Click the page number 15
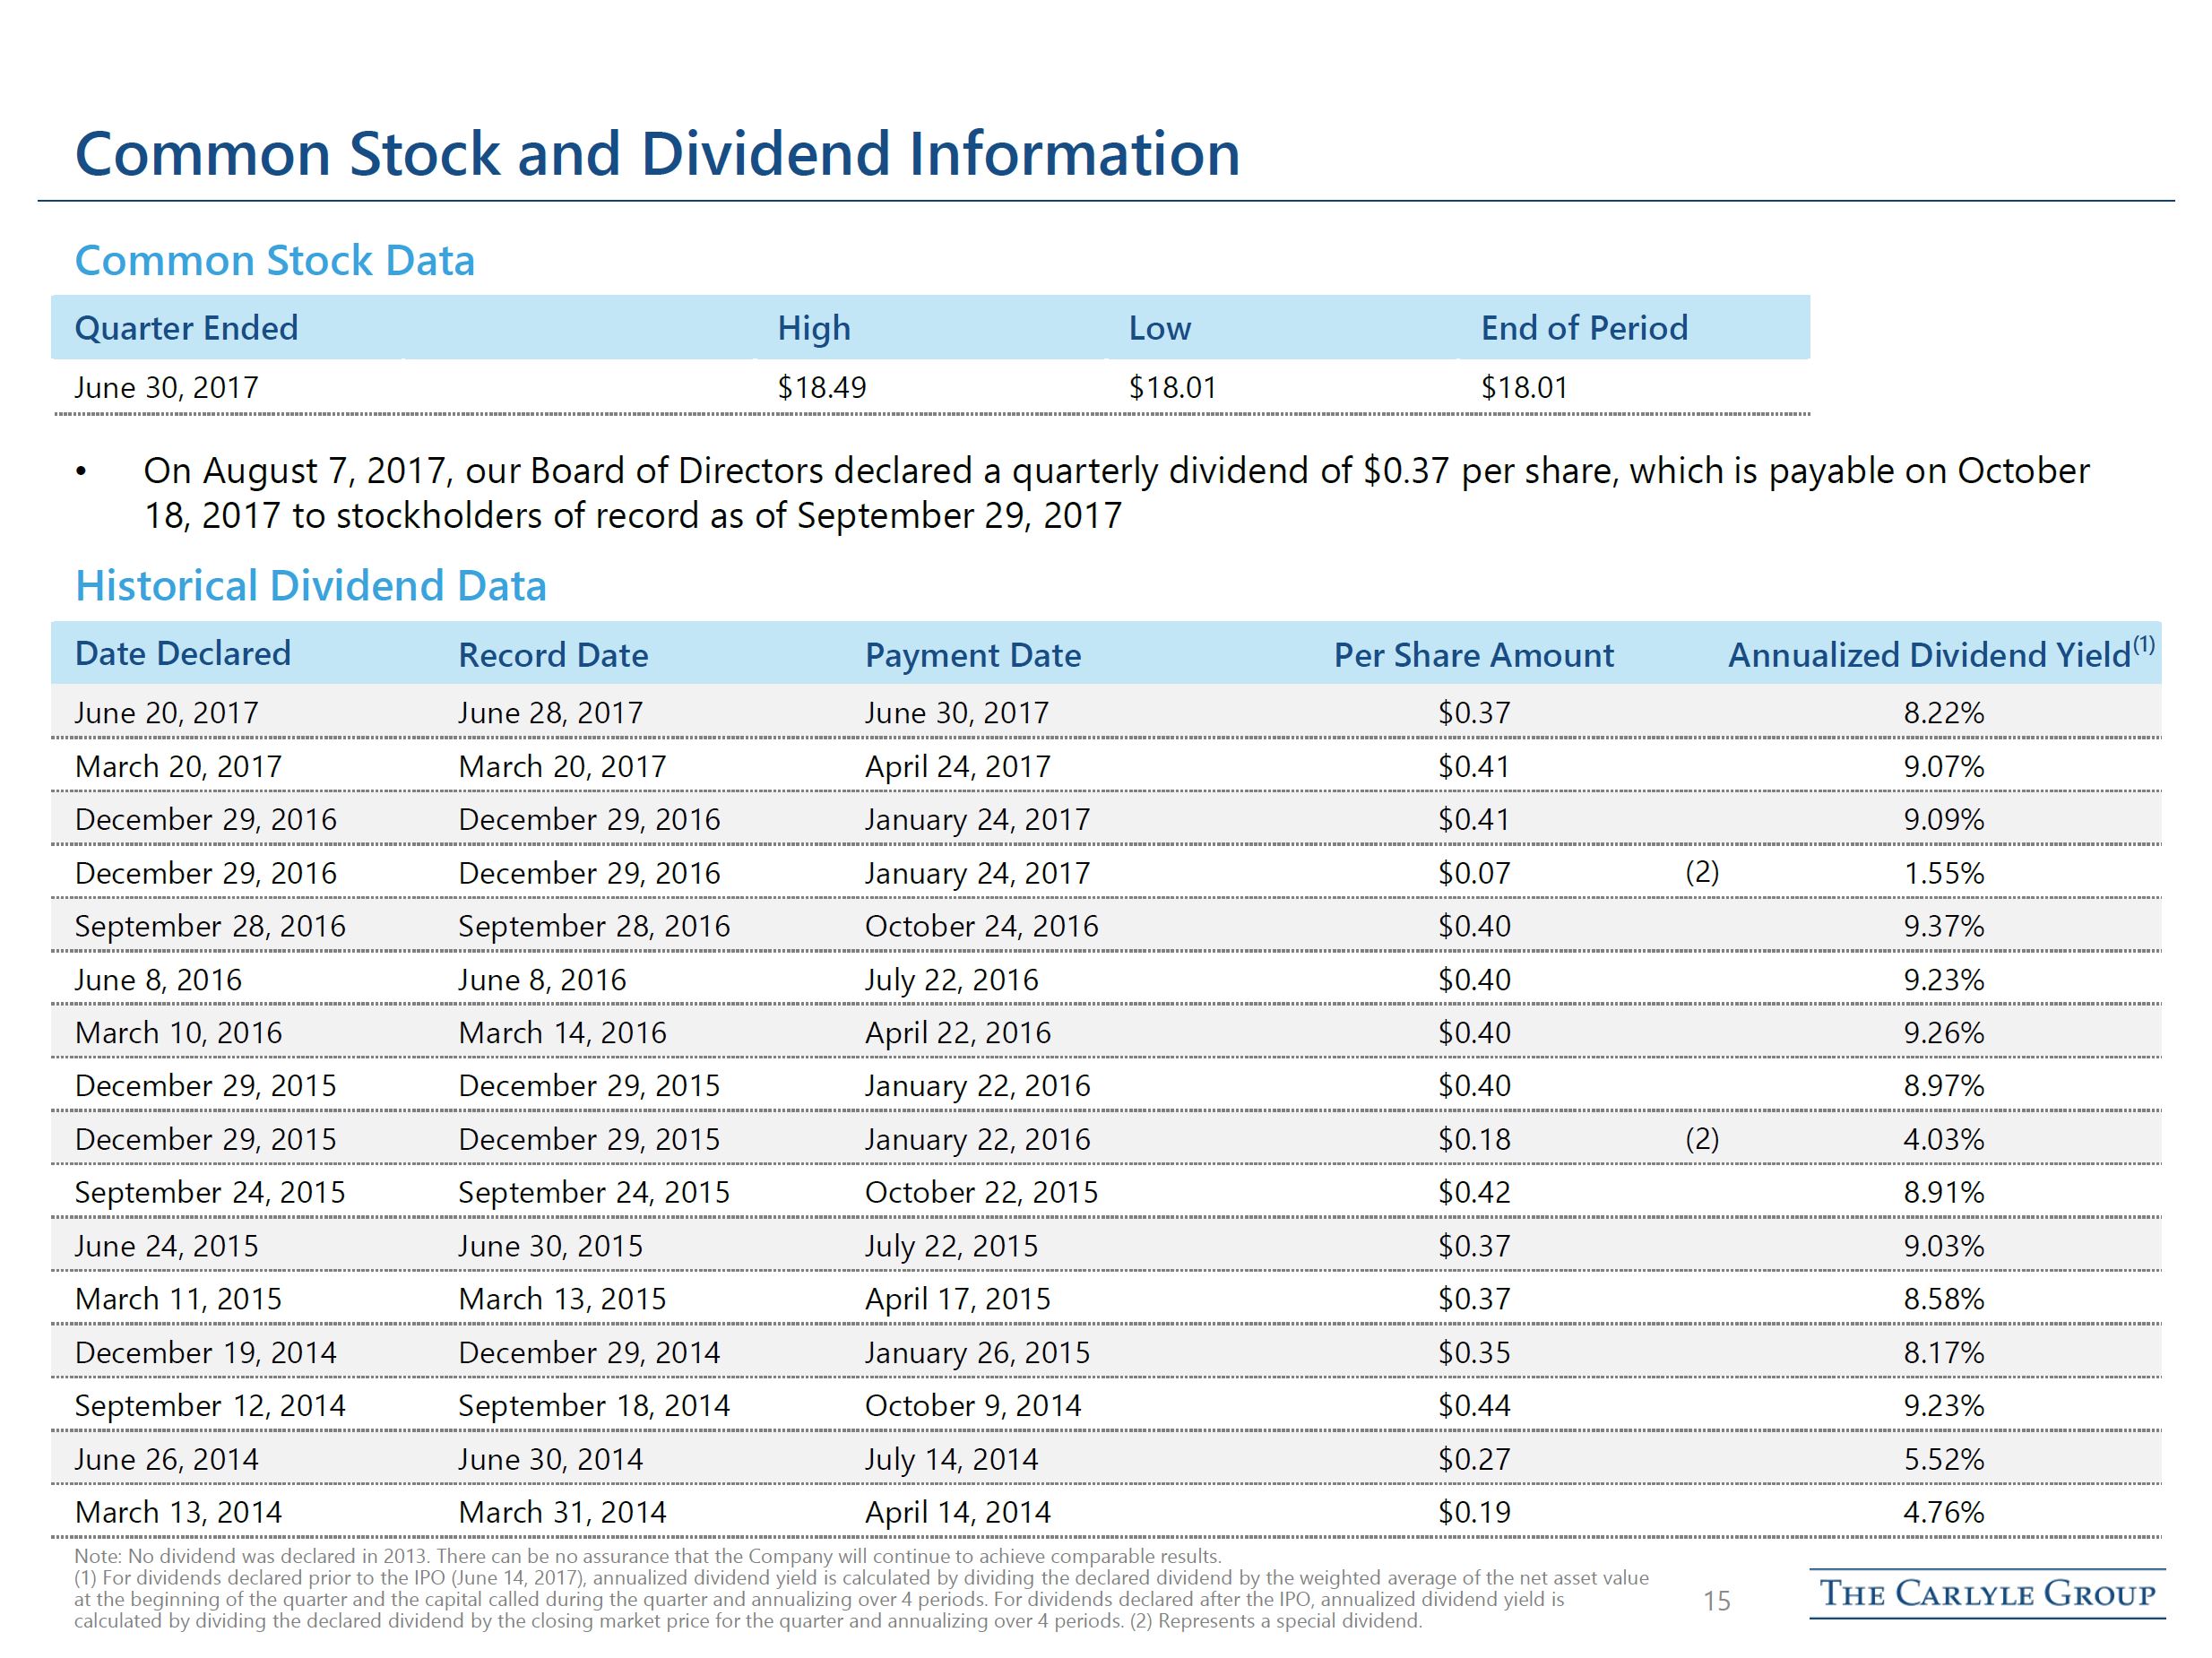Image resolution: width=2212 pixels, height=1658 pixels. pyautogui.click(x=1716, y=1602)
